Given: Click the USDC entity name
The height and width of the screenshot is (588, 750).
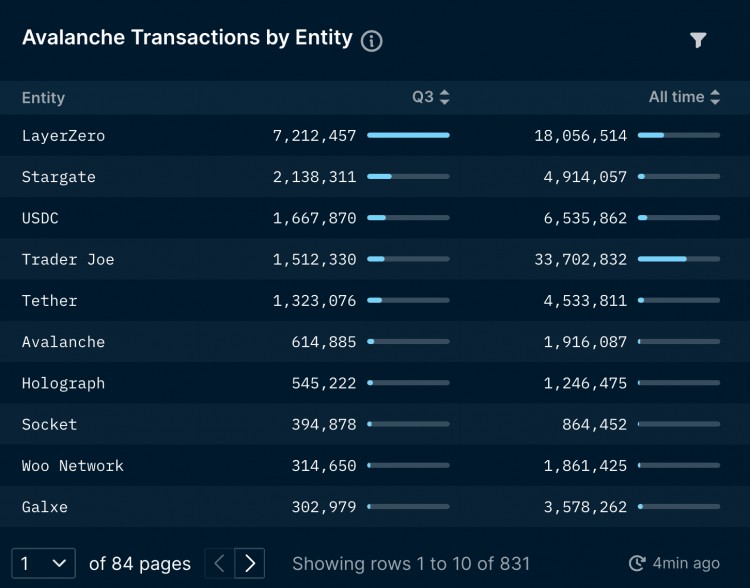Looking at the screenshot, I should (x=40, y=218).
